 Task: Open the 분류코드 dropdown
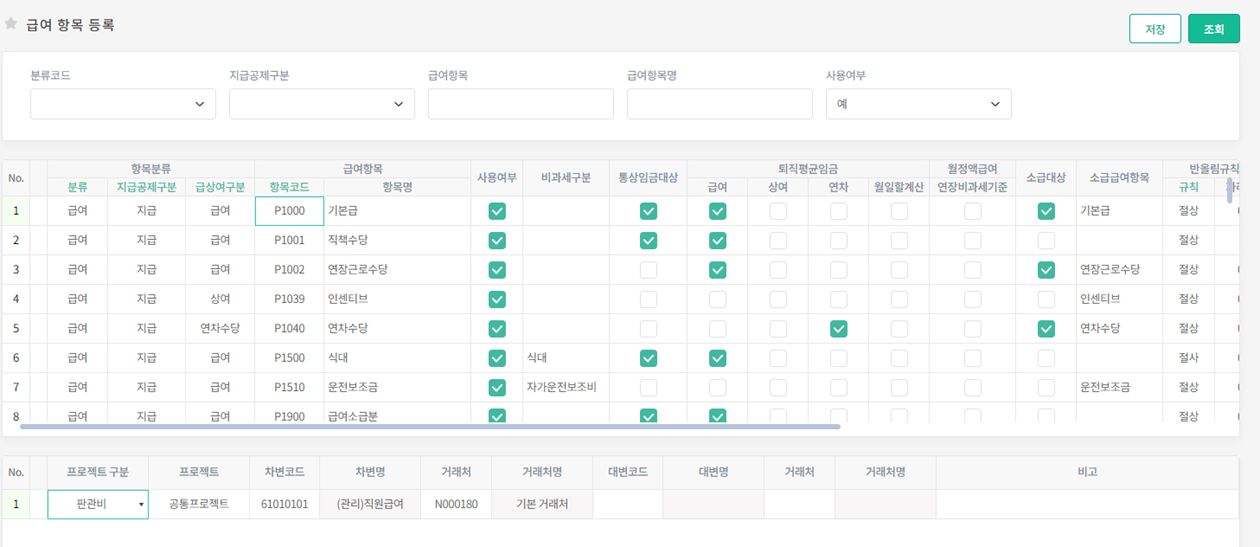point(123,104)
